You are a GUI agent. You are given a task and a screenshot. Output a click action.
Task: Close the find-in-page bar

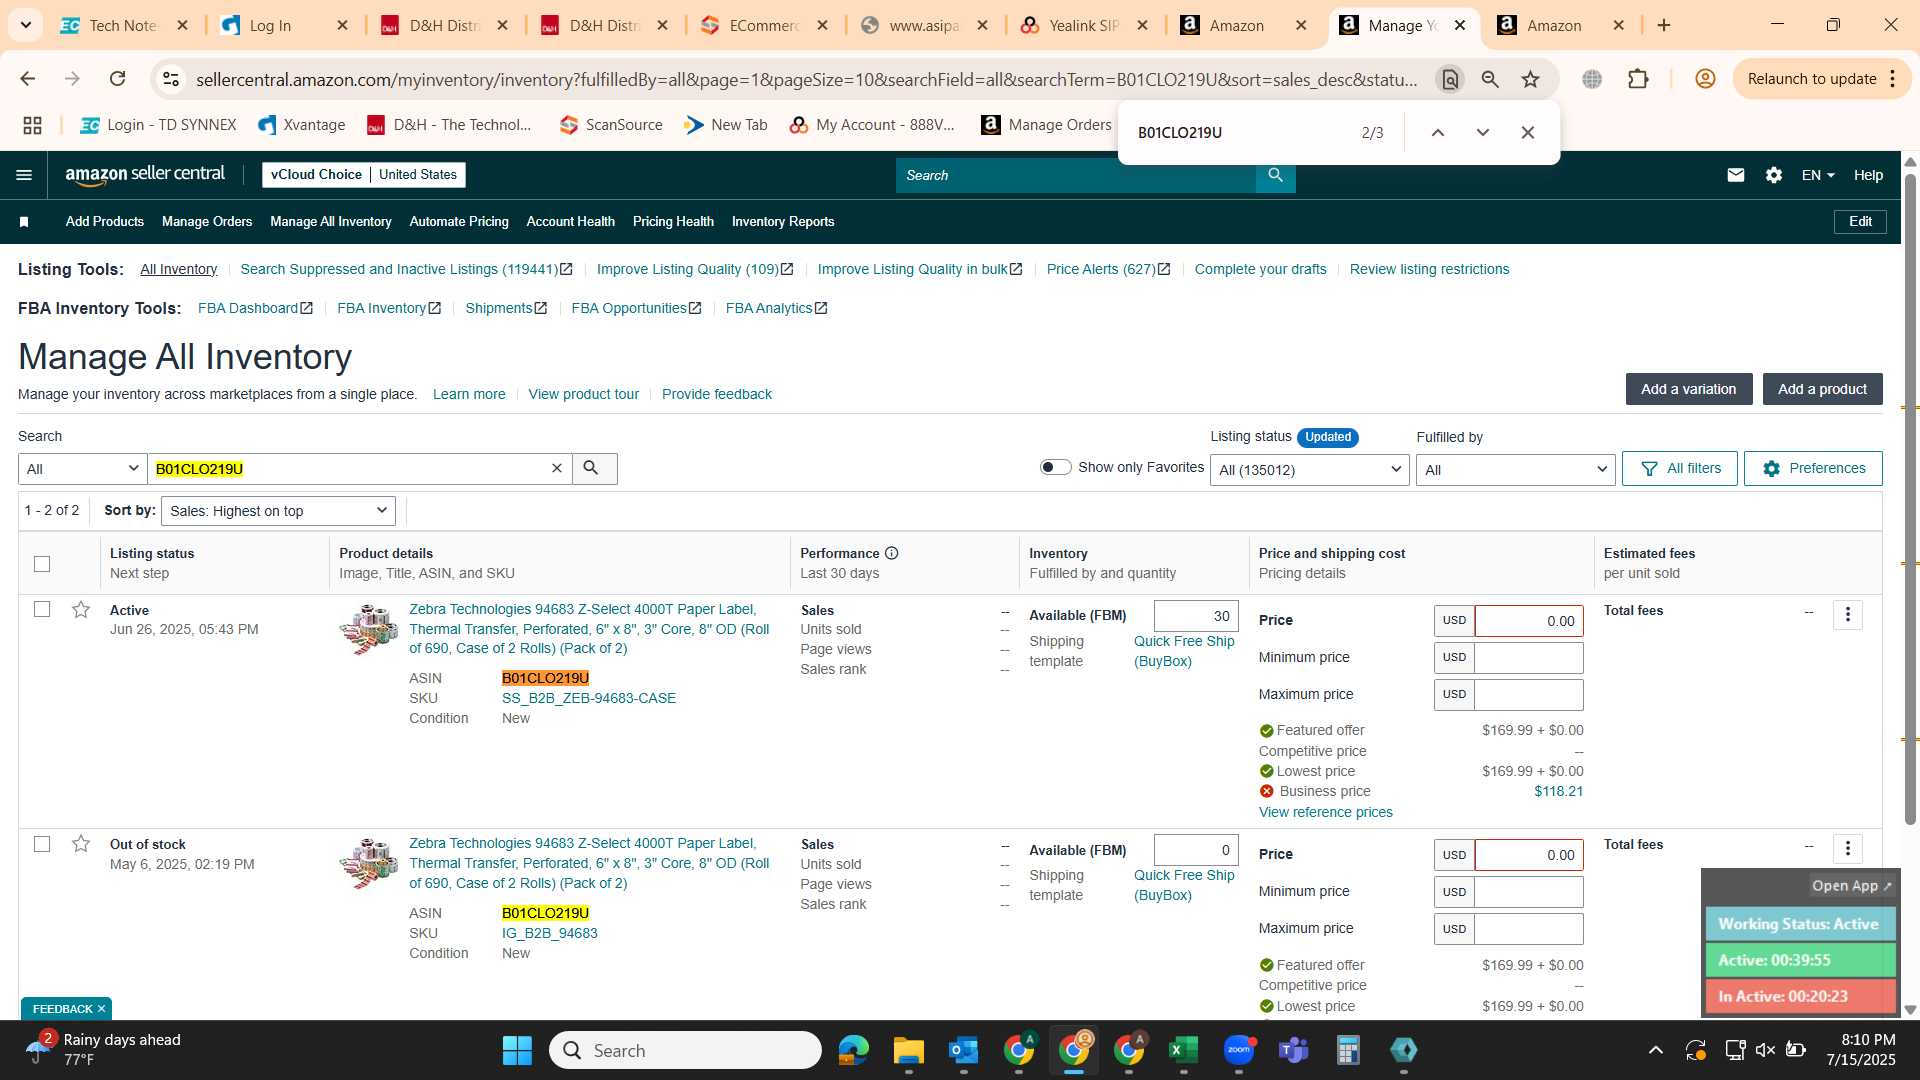click(1527, 132)
